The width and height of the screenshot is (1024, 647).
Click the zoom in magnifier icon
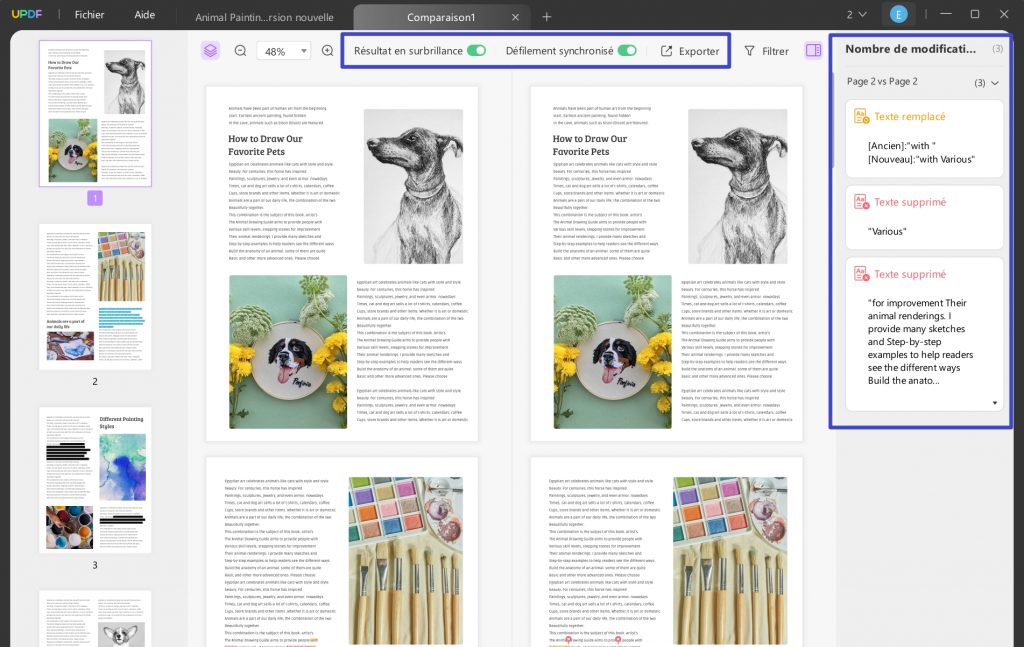pos(326,50)
